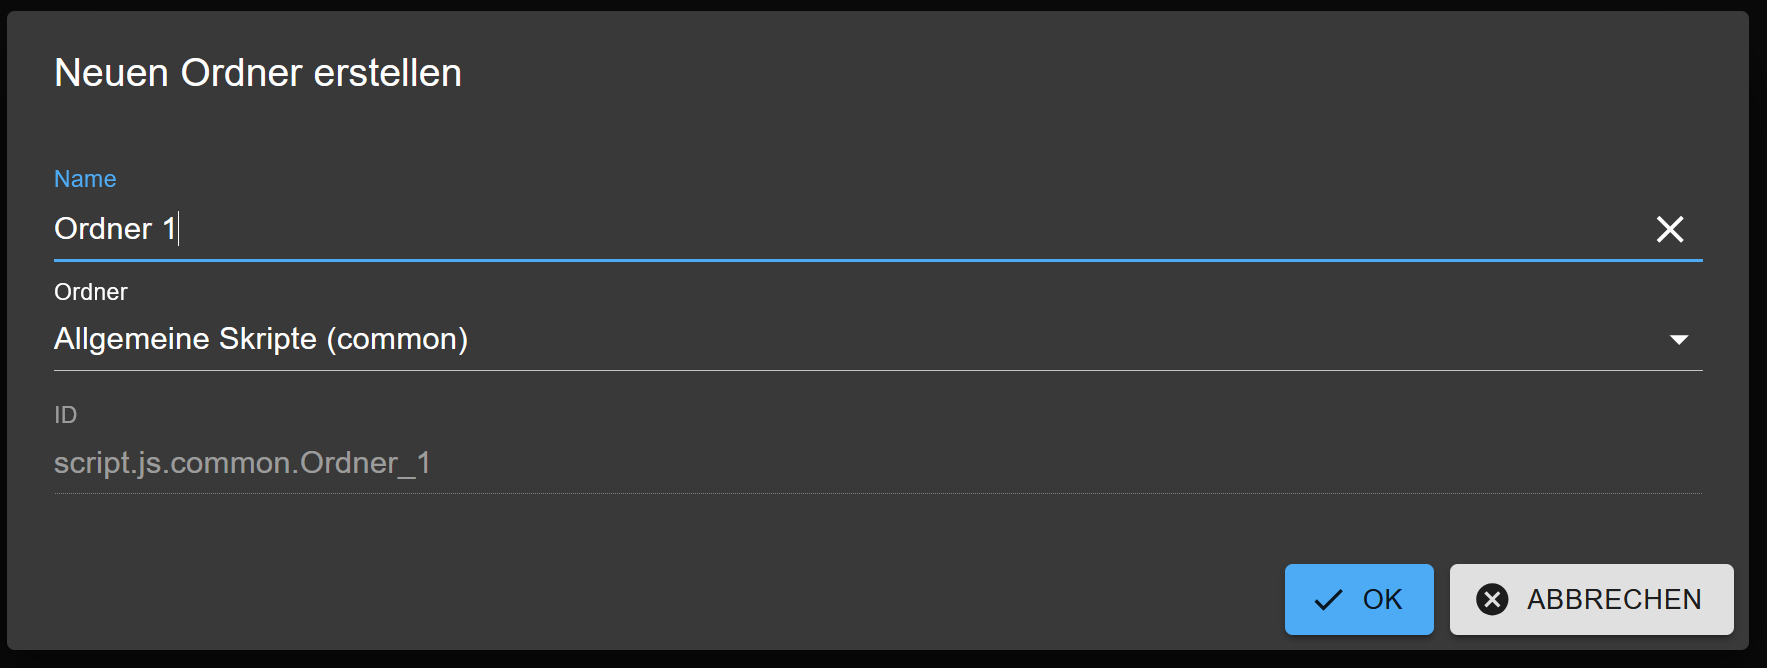Click the blue Name field label
The width and height of the screenshot is (1767, 668).
click(85, 179)
